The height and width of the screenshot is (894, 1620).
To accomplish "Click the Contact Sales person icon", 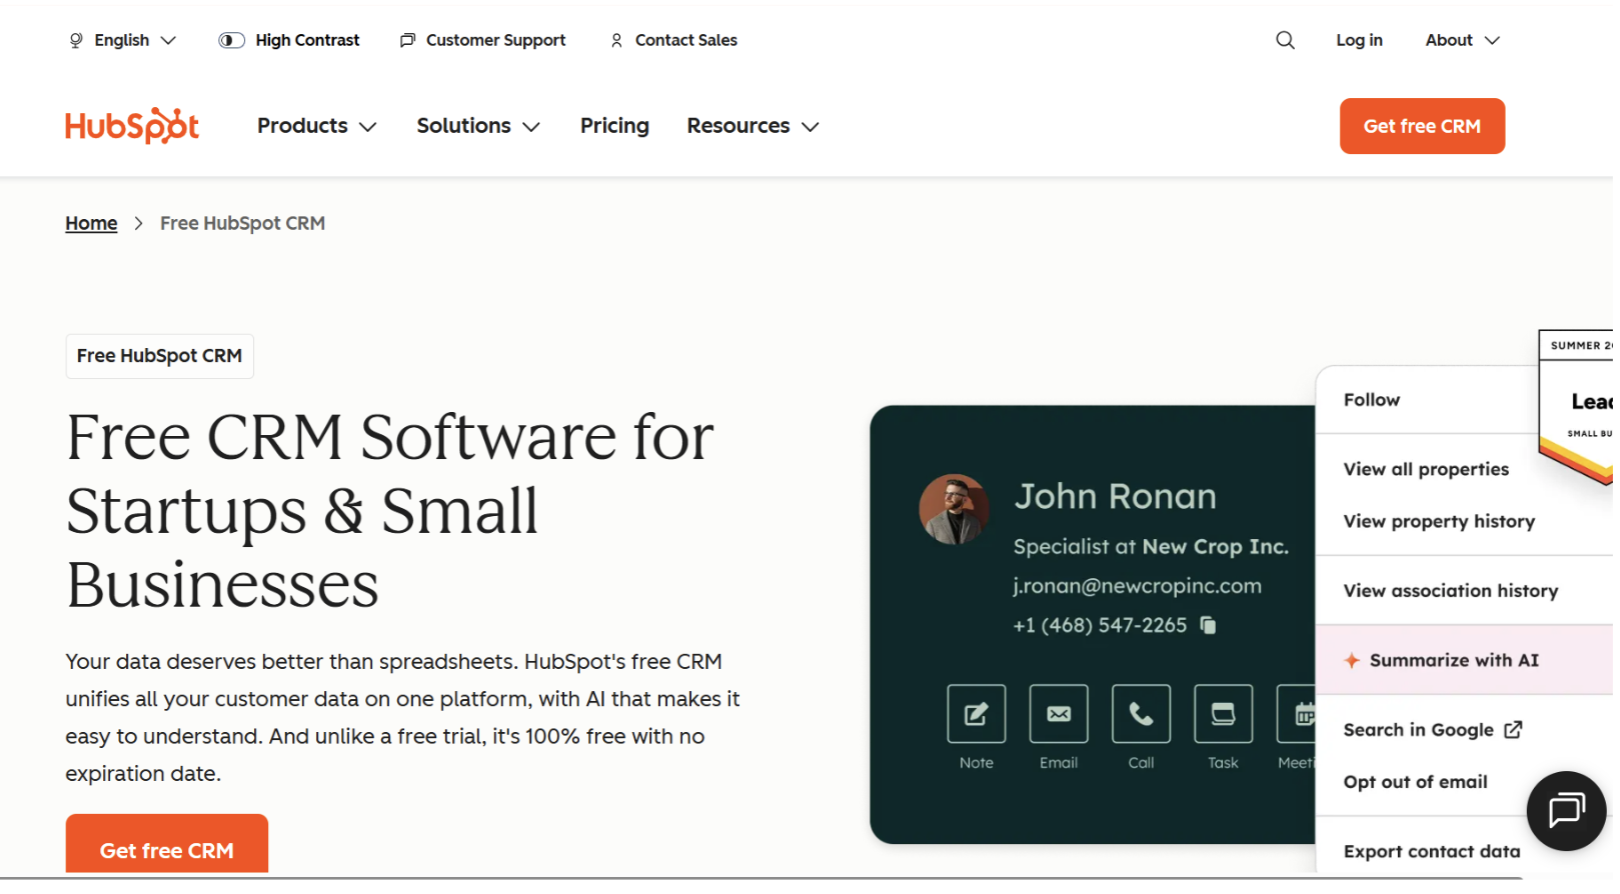I will [617, 40].
